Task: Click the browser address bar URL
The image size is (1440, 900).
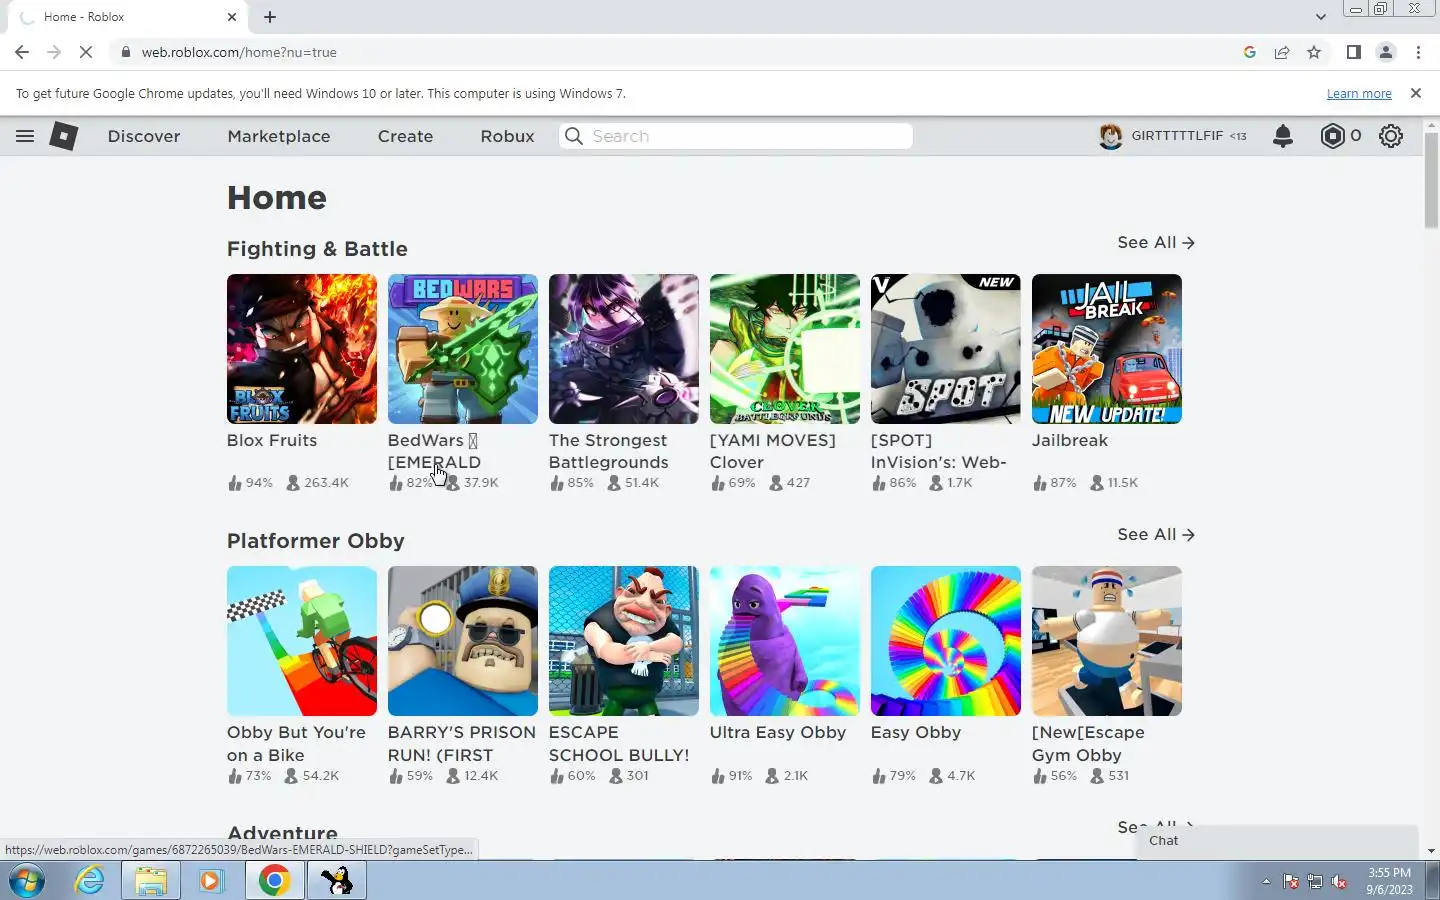Action: (x=239, y=52)
